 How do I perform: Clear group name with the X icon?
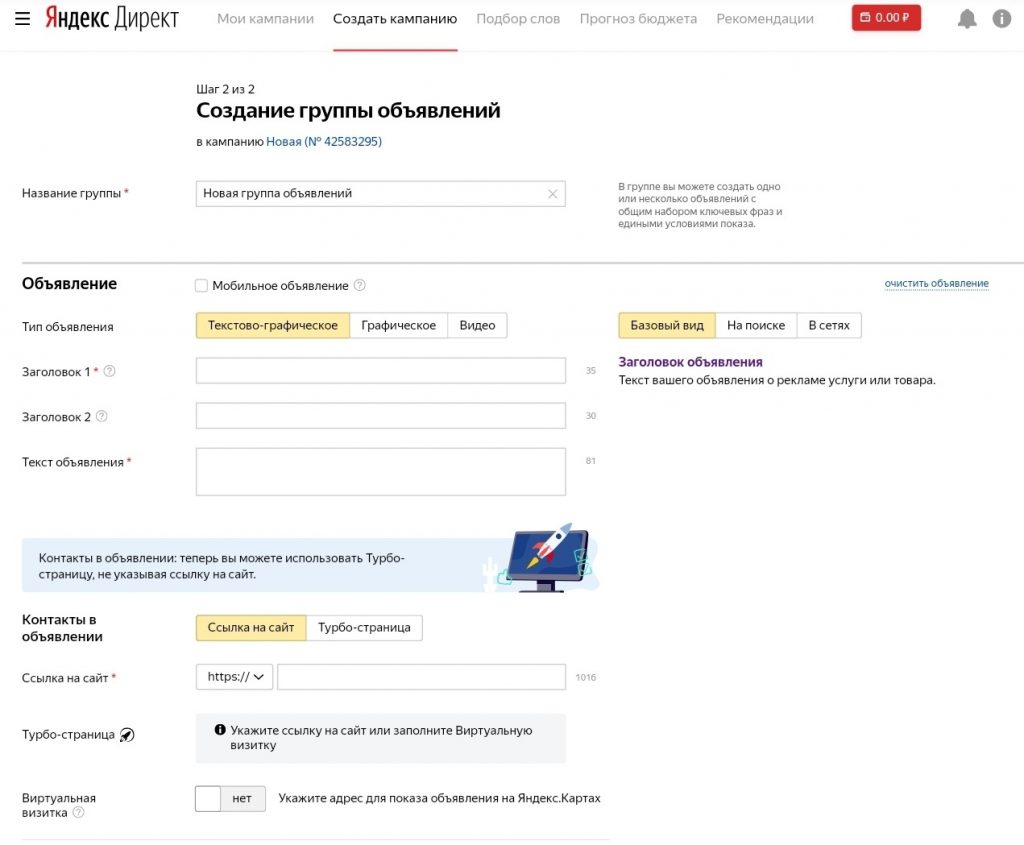tap(552, 194)
